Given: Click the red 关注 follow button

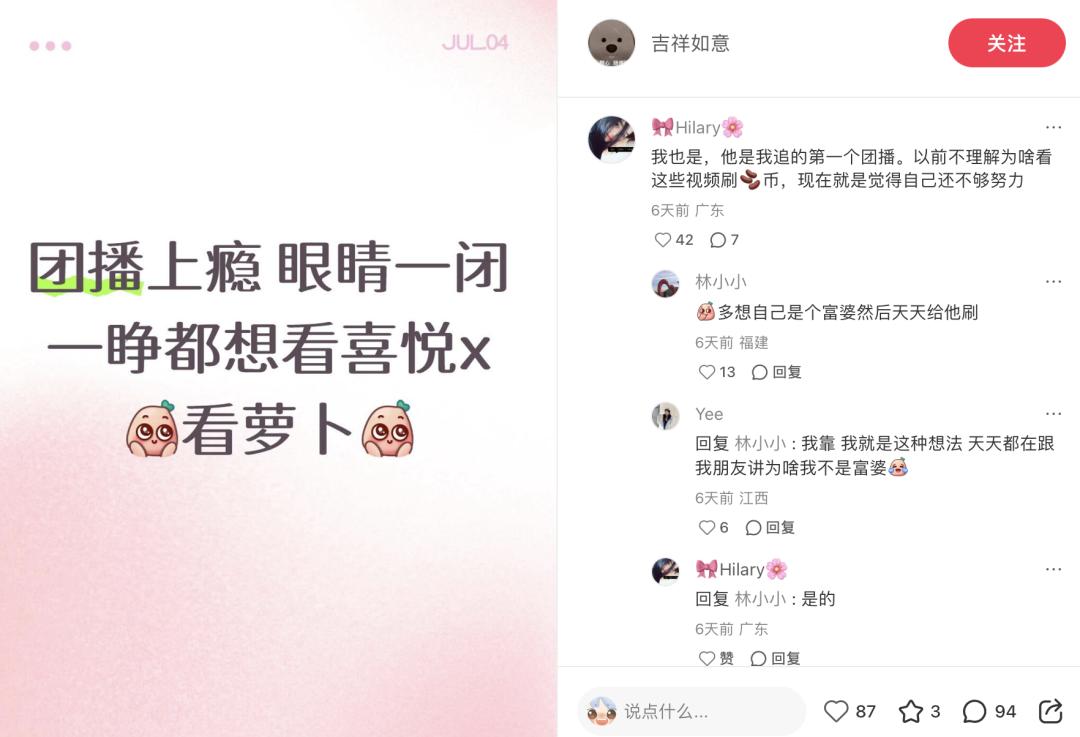Looking at the screenshot, I should click(x=1006, y=43).
